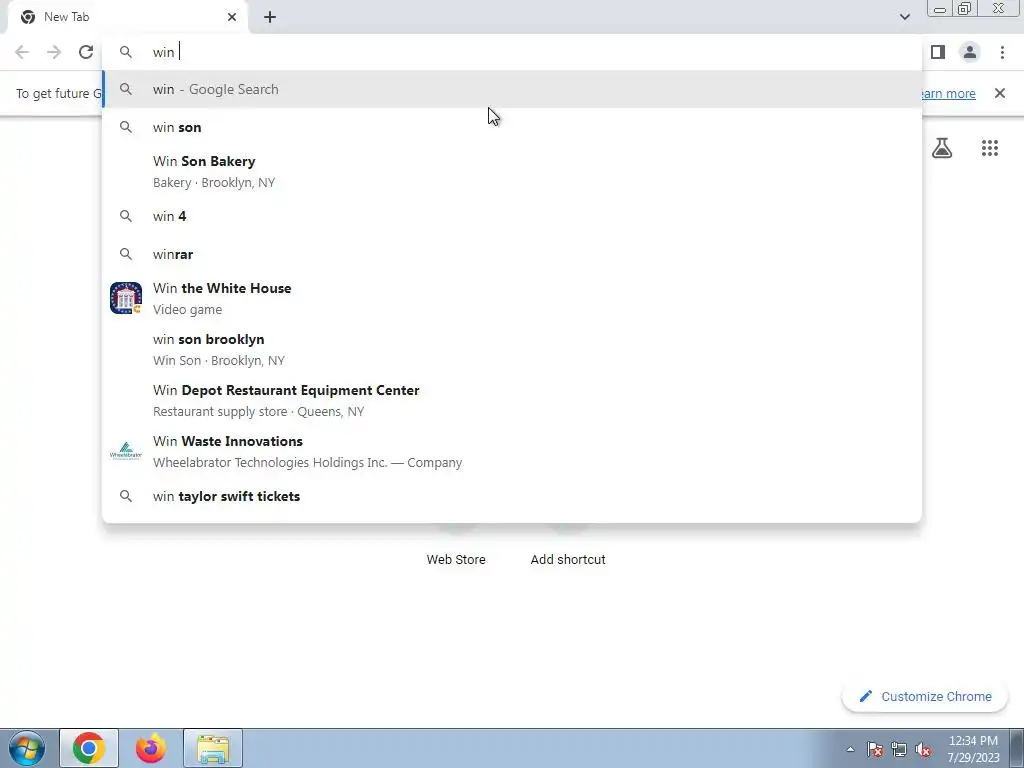Expand the tab search chevron
Viewport: 1024px width, 768px height.
point(904,17)
